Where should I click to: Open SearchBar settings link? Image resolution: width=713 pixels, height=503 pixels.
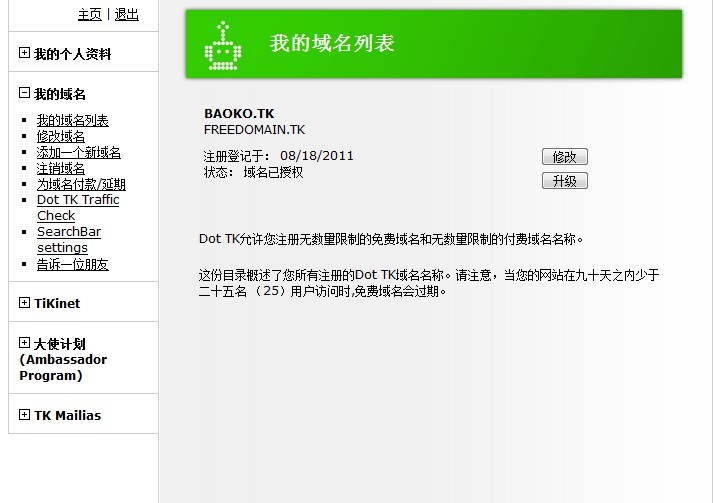click(x=69, y=240)
